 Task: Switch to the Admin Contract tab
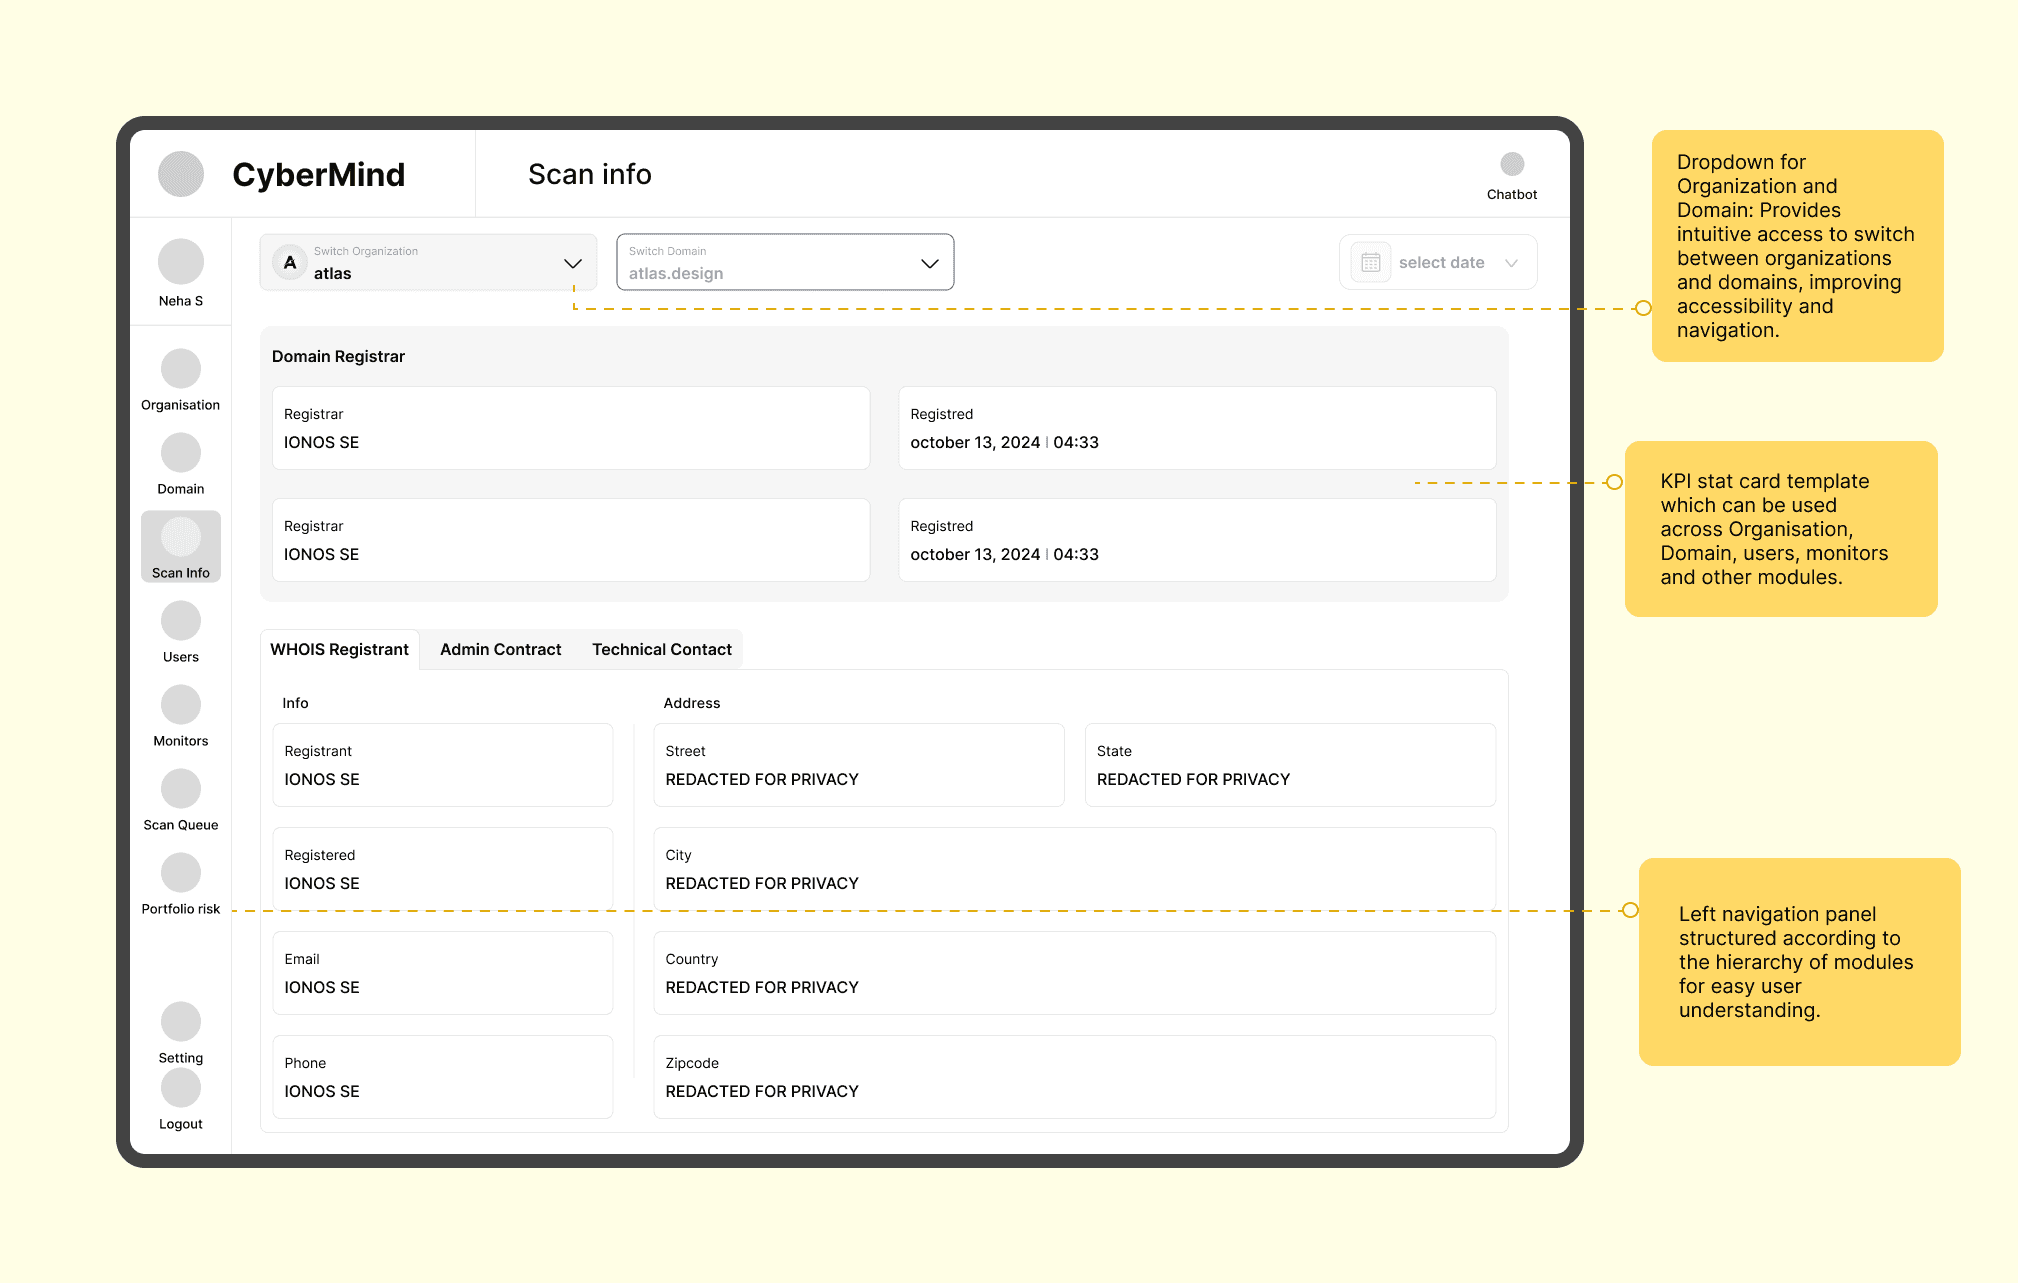pos(500,649)
